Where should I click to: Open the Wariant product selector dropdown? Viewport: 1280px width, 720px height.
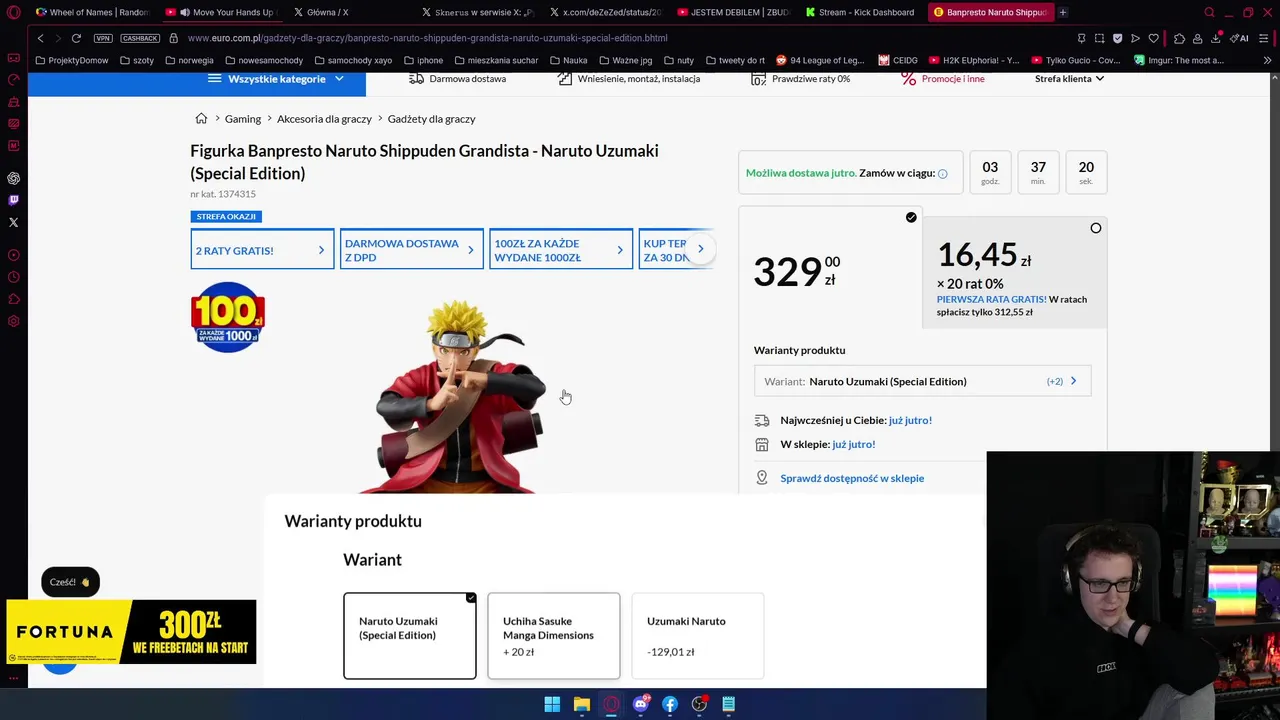coord(922,381)
